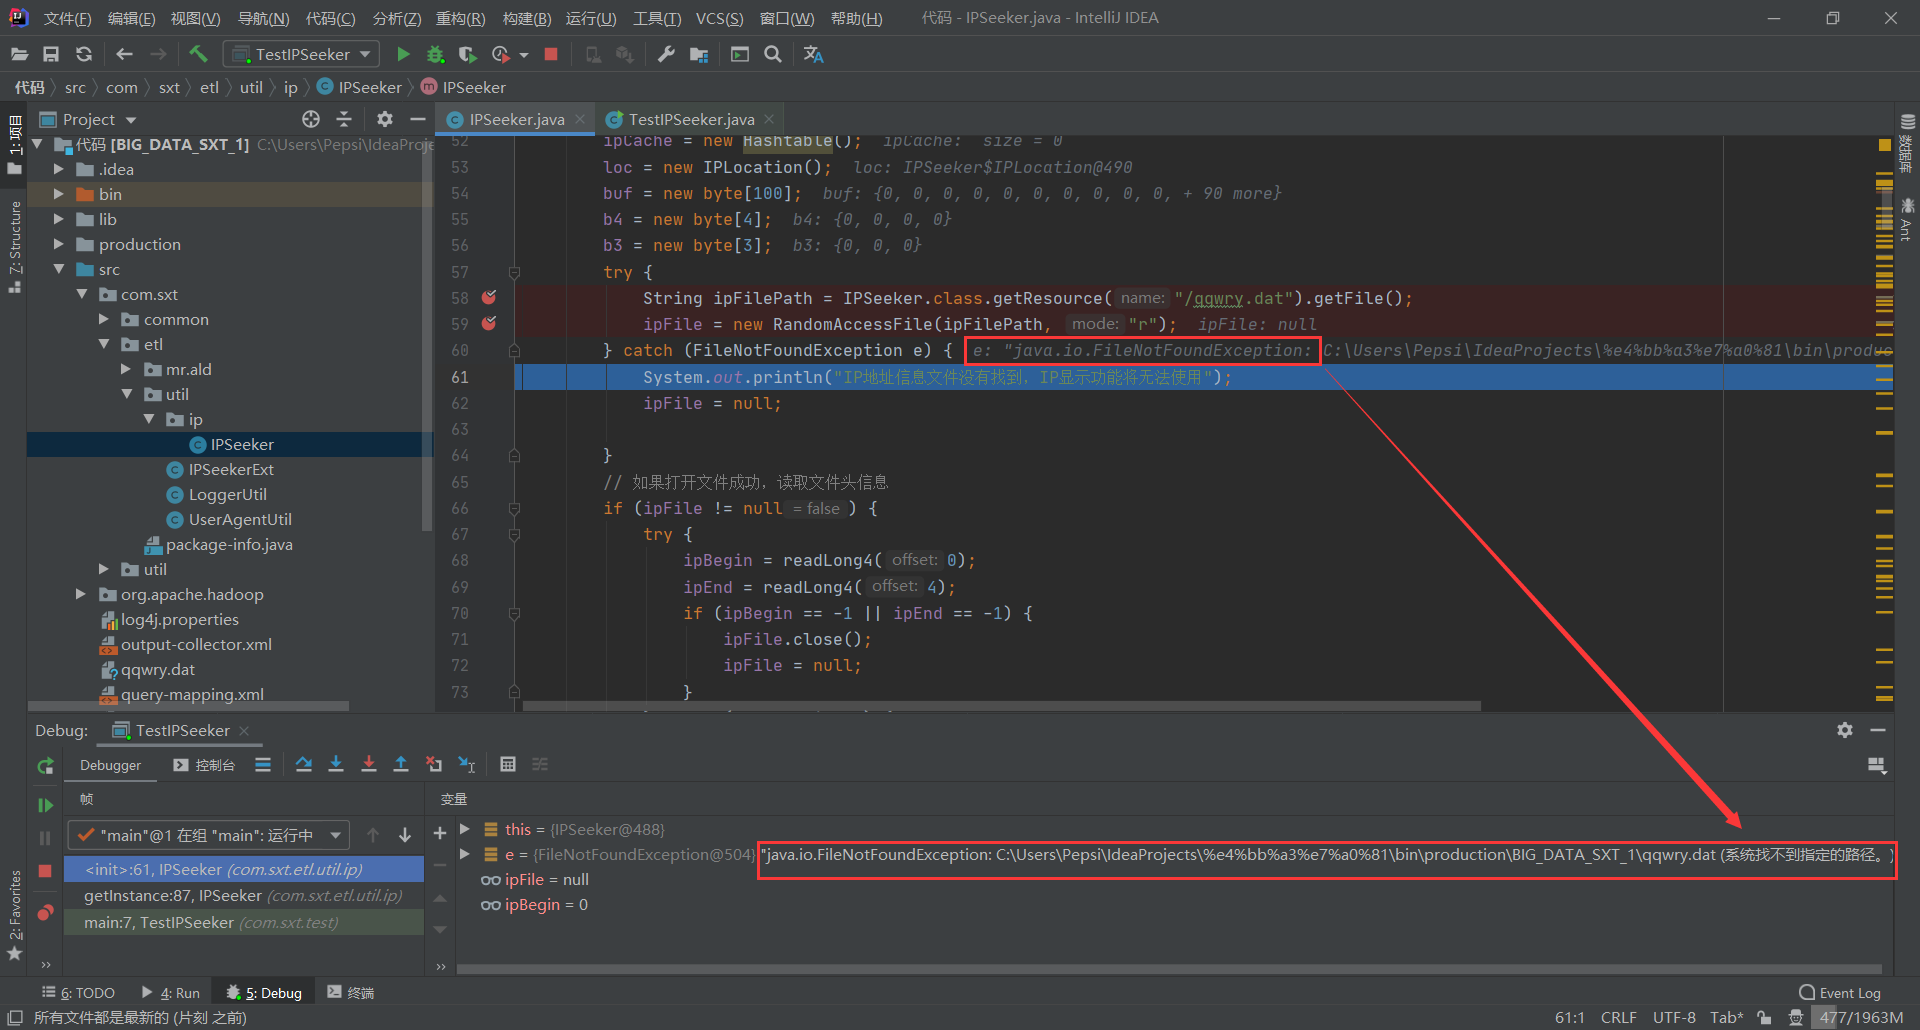Switch to TestIPSeeker.java editor tab
The width and height of the screenshot is (1920, 1030).
point(691,119)
